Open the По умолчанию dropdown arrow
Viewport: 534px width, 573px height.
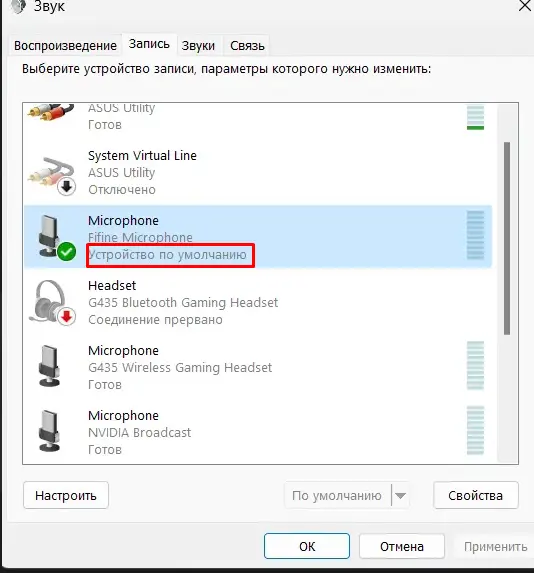(x=401, y=496)
